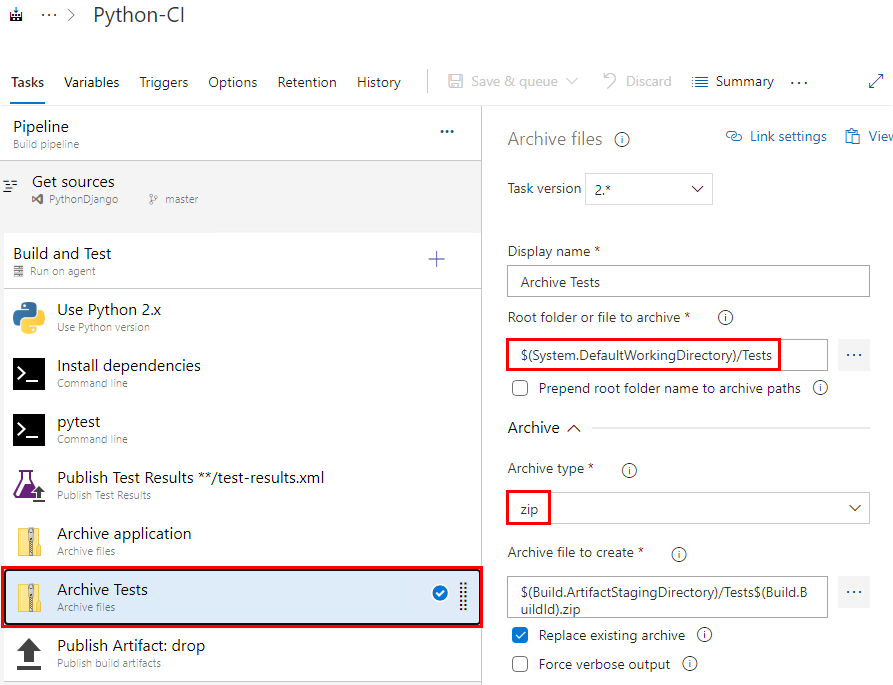893x685 pixels.
Task: Open the toolbar more actions ellipsis
Action: [x=798, y=83]
